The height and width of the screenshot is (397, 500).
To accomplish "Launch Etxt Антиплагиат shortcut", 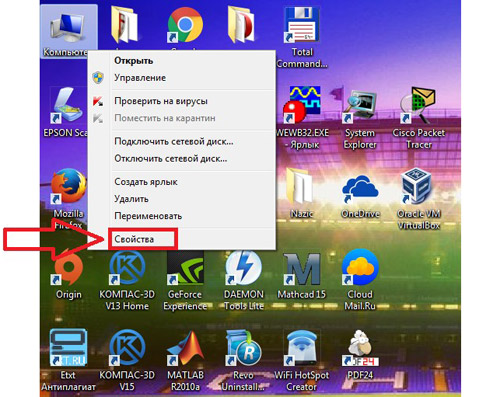I will tap(68, 348).
